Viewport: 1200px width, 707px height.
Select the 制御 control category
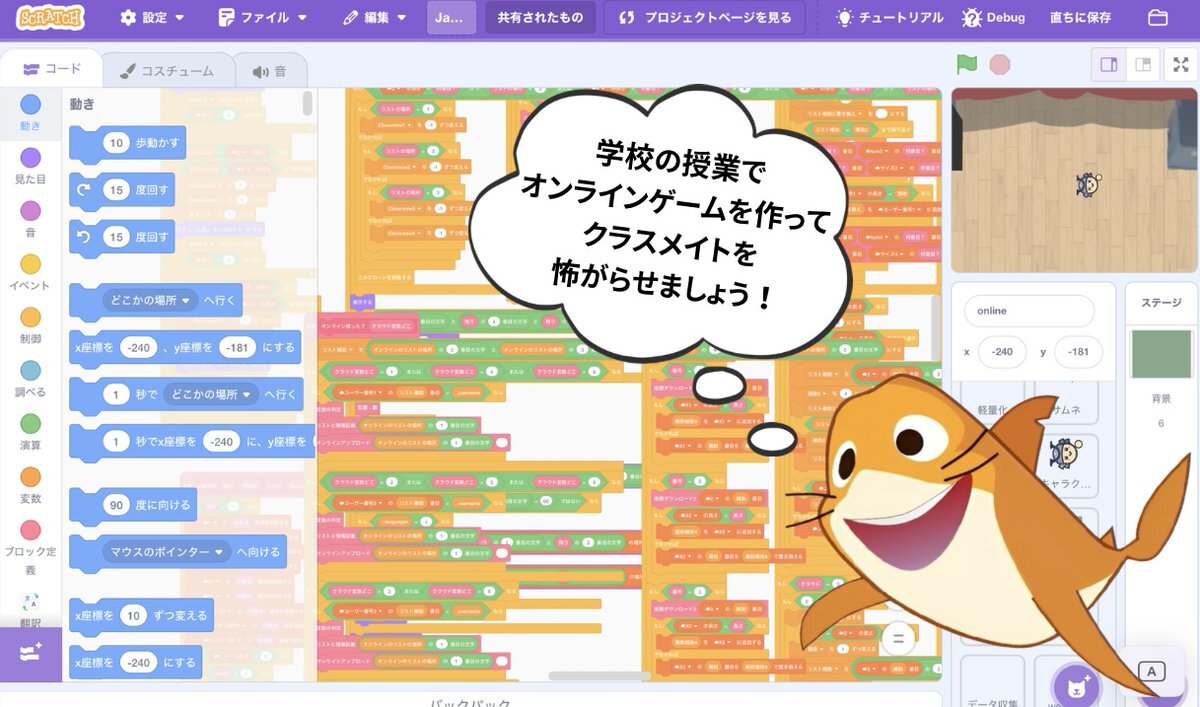(x=30, y=325)
